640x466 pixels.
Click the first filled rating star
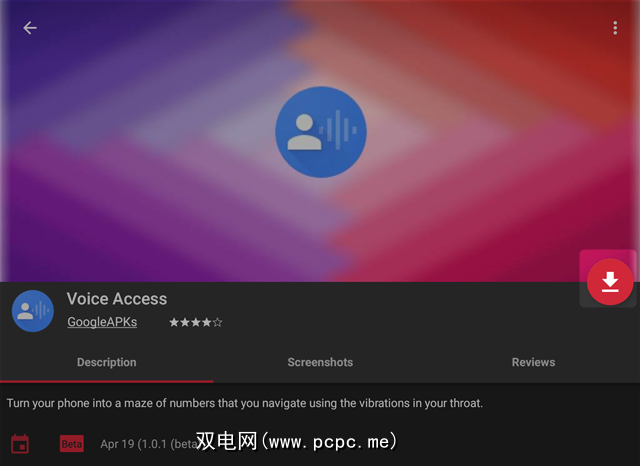174,322
